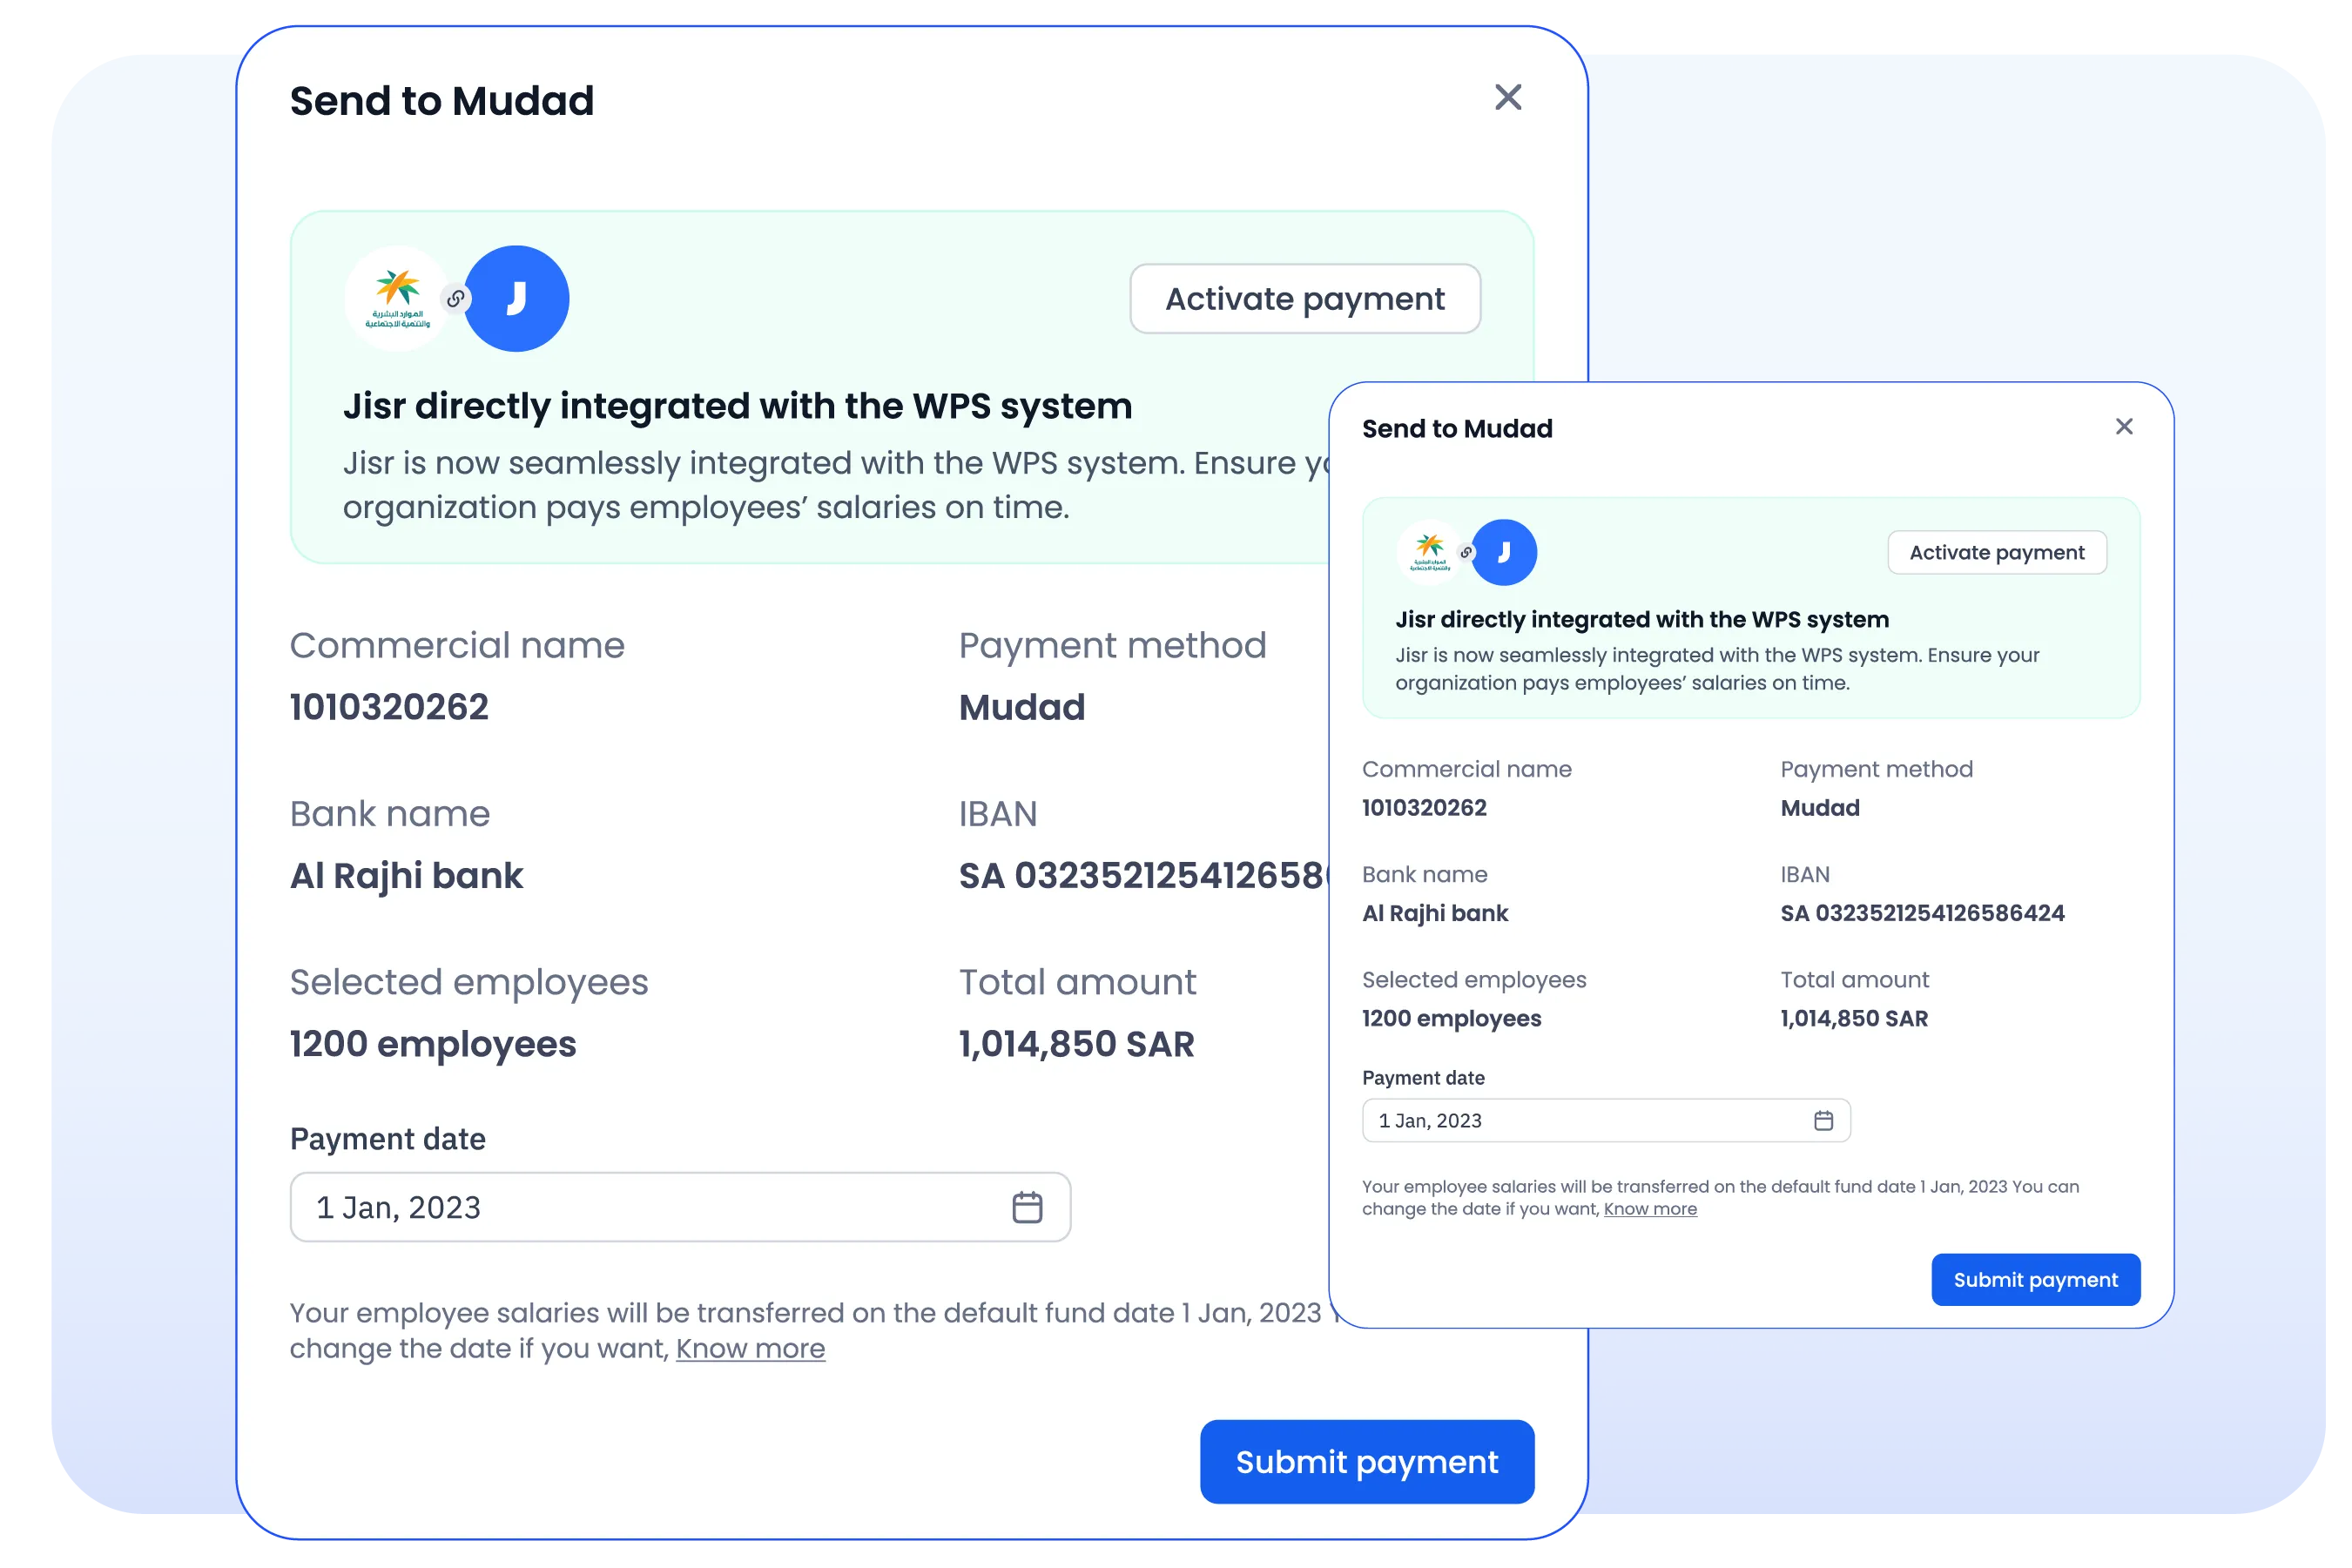Screen dimensions: 2352x1568
Task: Click the blue Jisr logo in small dialog
Action: tap(1505, 552)
